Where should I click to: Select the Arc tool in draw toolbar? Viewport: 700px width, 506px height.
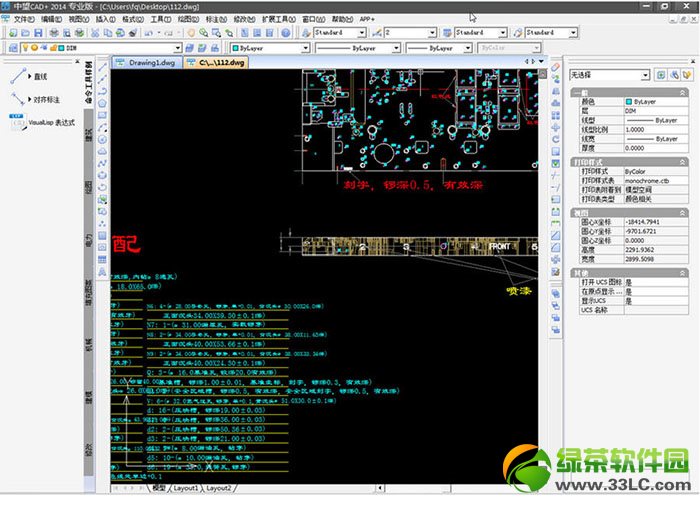(x=102, y=128)
